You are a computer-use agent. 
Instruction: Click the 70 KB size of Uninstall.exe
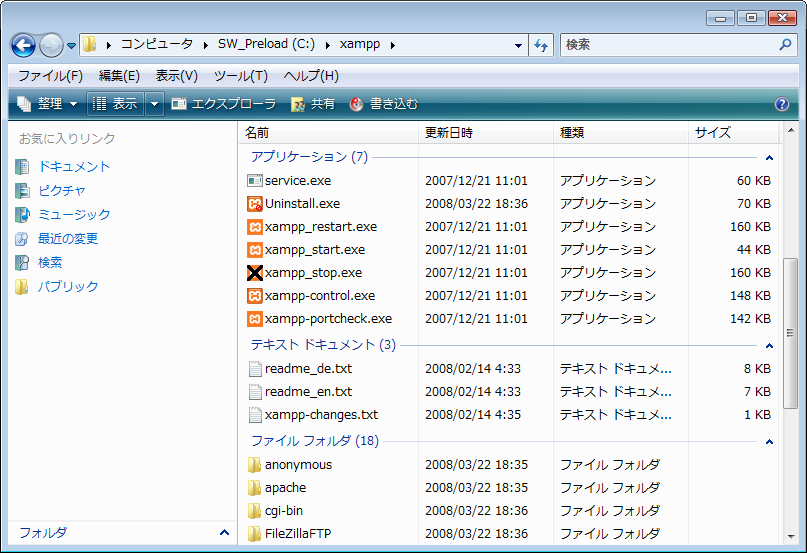[x=754, y=204]
